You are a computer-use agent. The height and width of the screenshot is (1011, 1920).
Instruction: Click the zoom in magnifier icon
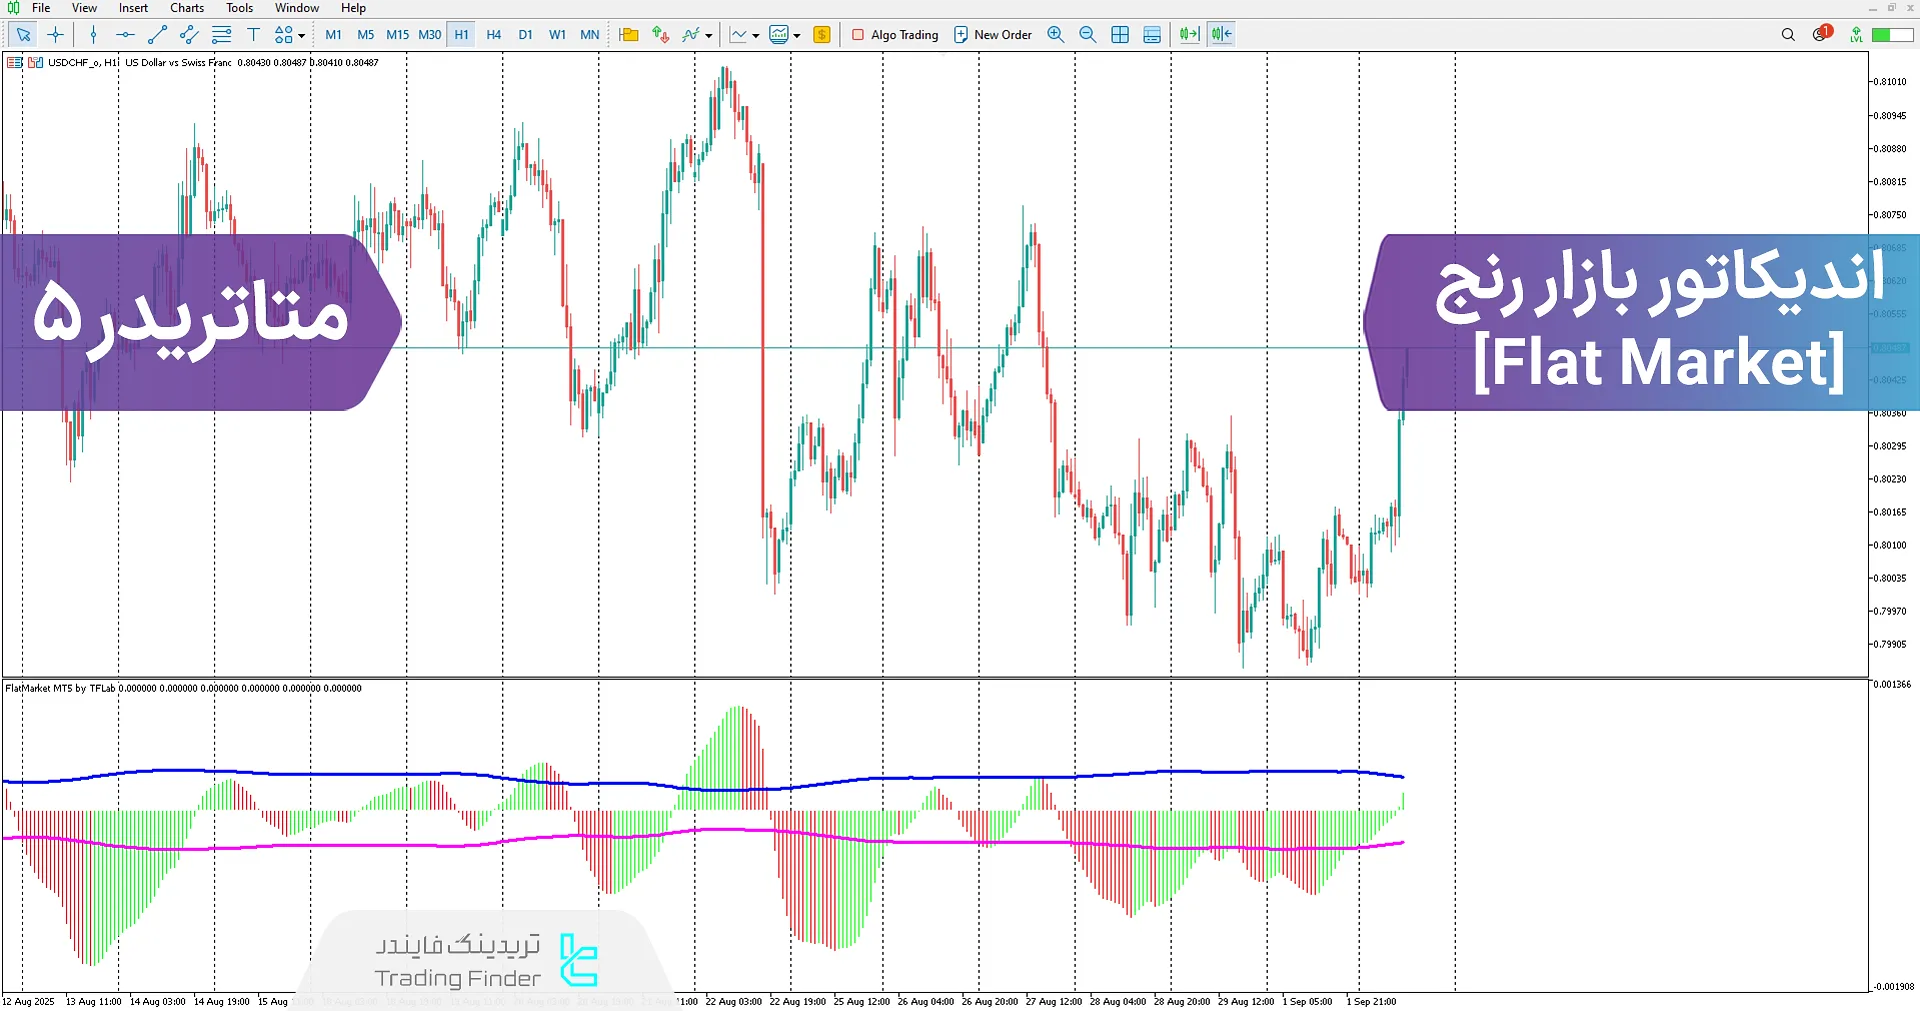coord(1055,35)
